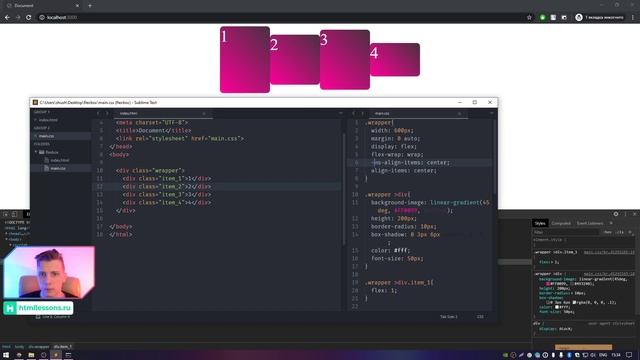The height and width of the screenshot is (360, 640).
Task: Open main.css source link for .wrapper > div rule
Action: coord(609,274)
